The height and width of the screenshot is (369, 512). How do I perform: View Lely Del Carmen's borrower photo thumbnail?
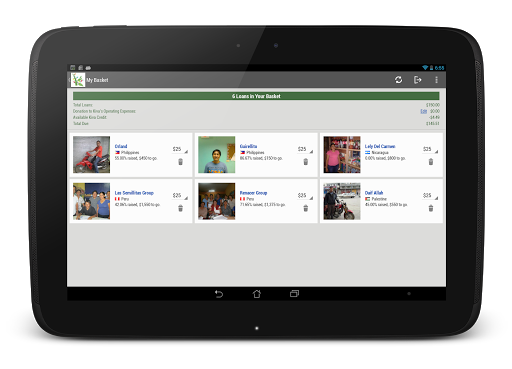(342, 154)
